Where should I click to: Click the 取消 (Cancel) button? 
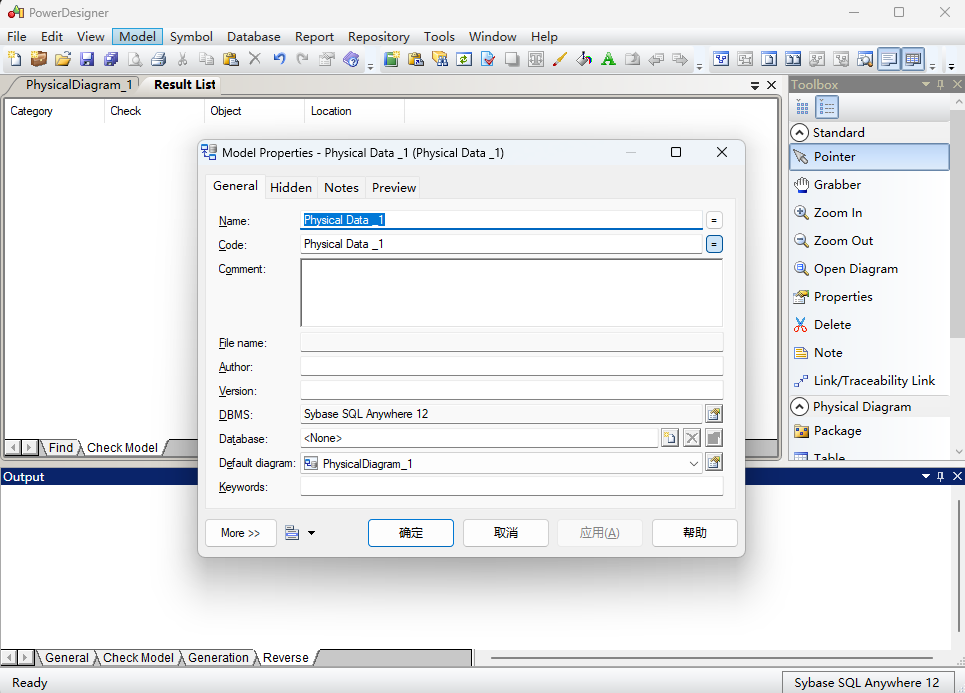point(506,533)
